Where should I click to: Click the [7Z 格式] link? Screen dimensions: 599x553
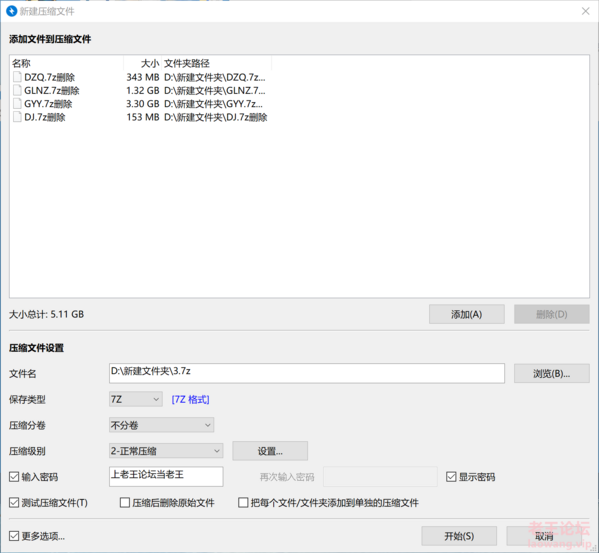(190, 399)
